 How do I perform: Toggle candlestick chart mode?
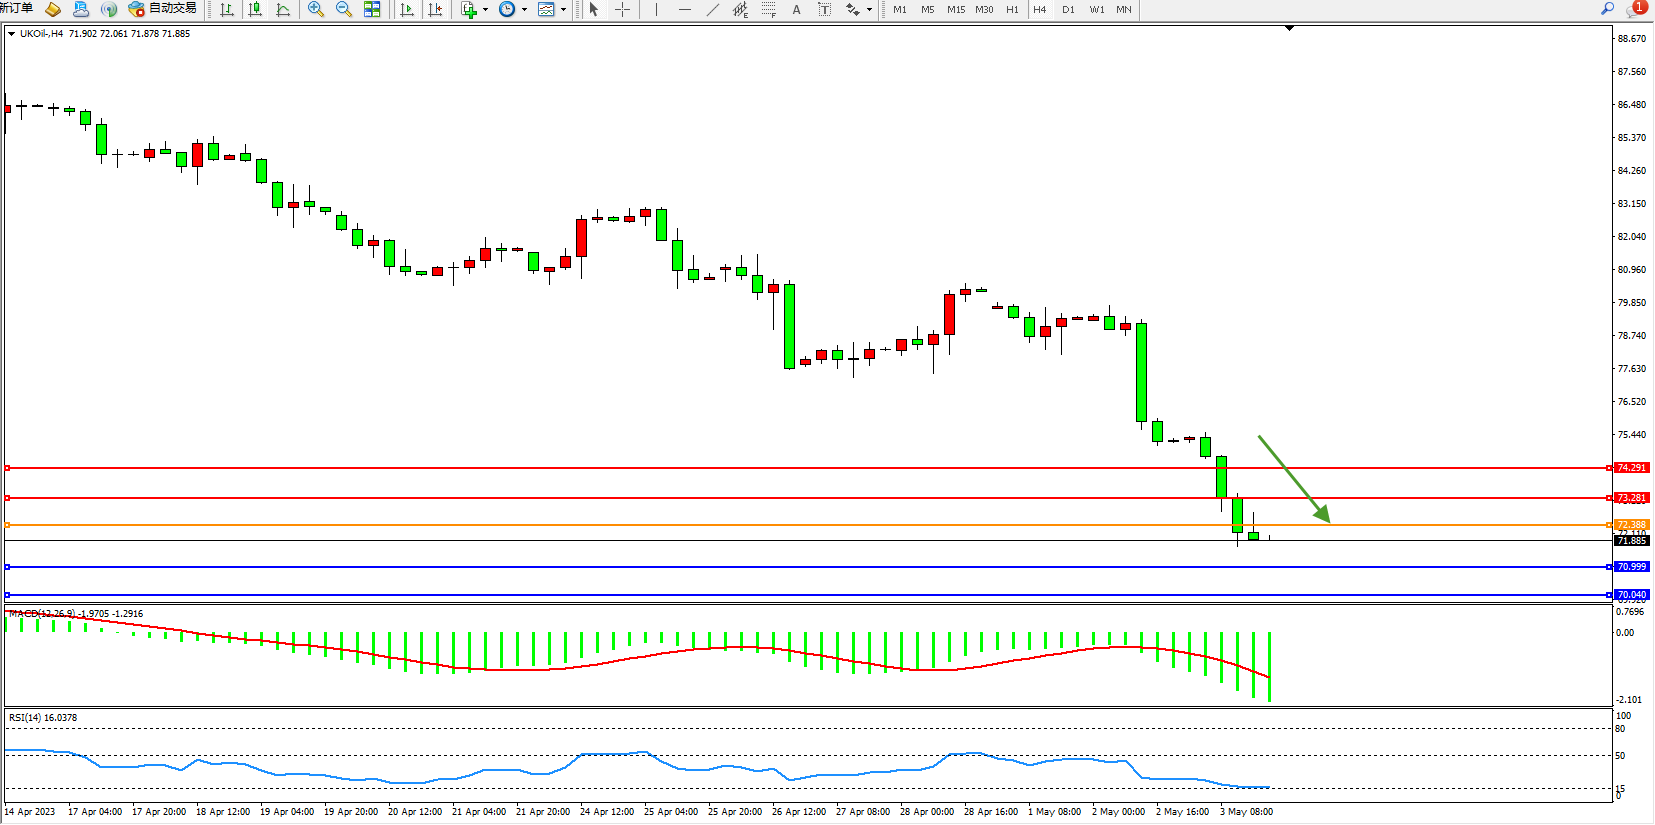pos(255,9)
